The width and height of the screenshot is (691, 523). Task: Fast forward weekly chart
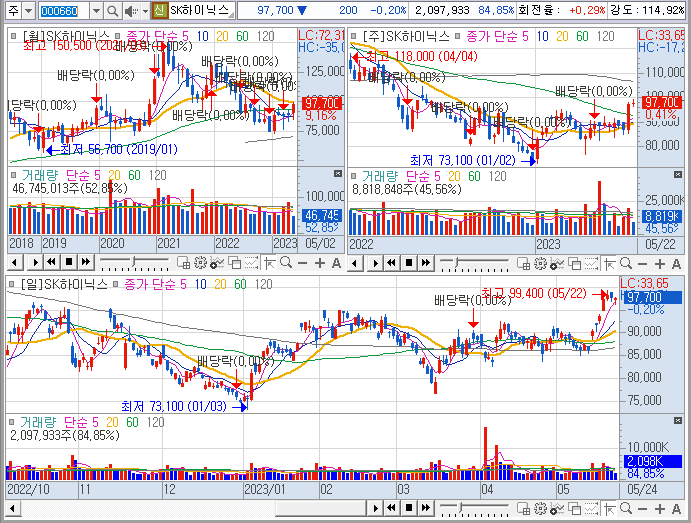point(426,263)
